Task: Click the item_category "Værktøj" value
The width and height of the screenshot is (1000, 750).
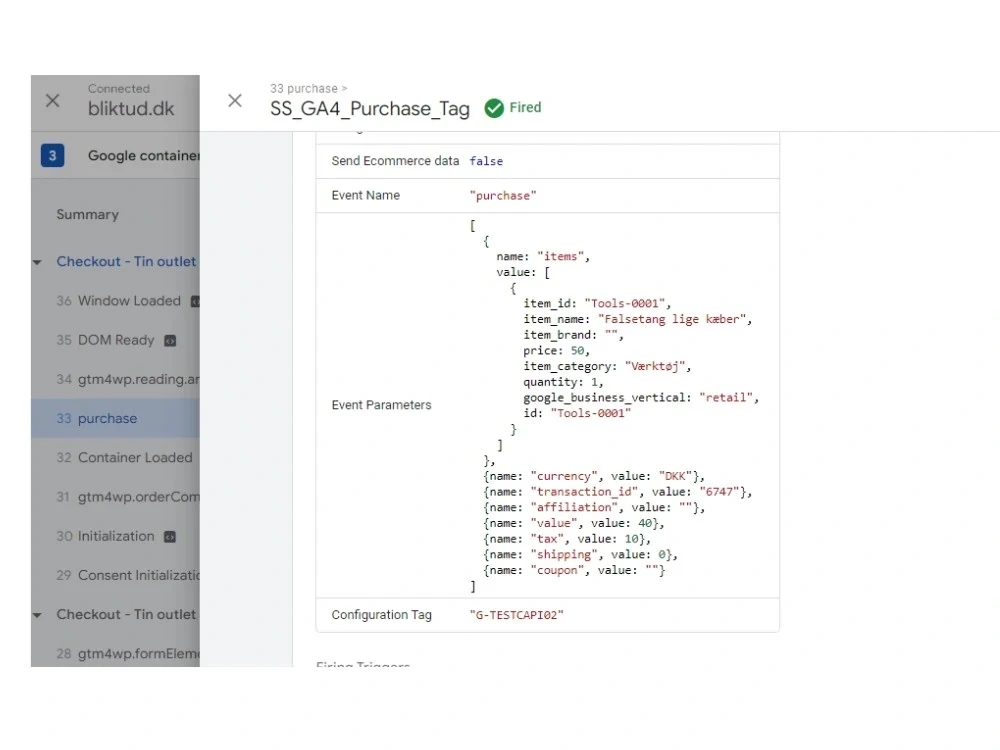Action: pyautogui.click(x=654, y=367)
